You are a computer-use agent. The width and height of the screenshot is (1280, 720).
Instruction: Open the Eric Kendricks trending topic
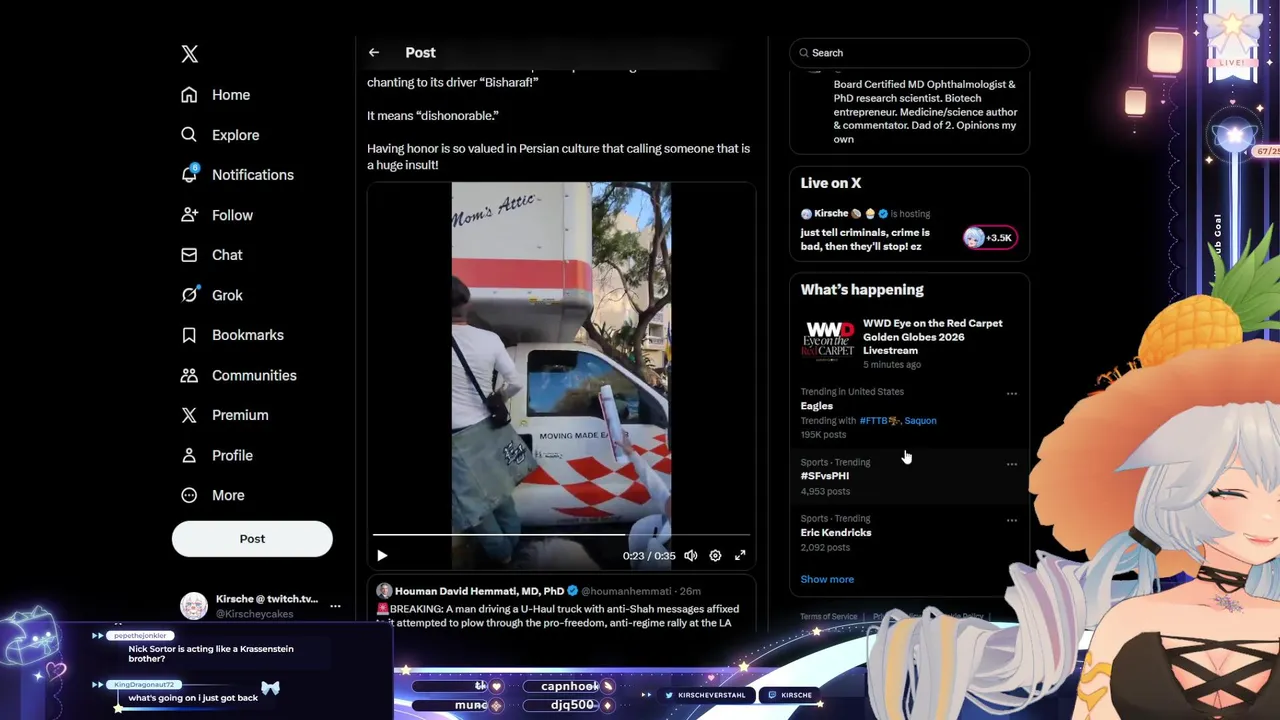point(836,533)
